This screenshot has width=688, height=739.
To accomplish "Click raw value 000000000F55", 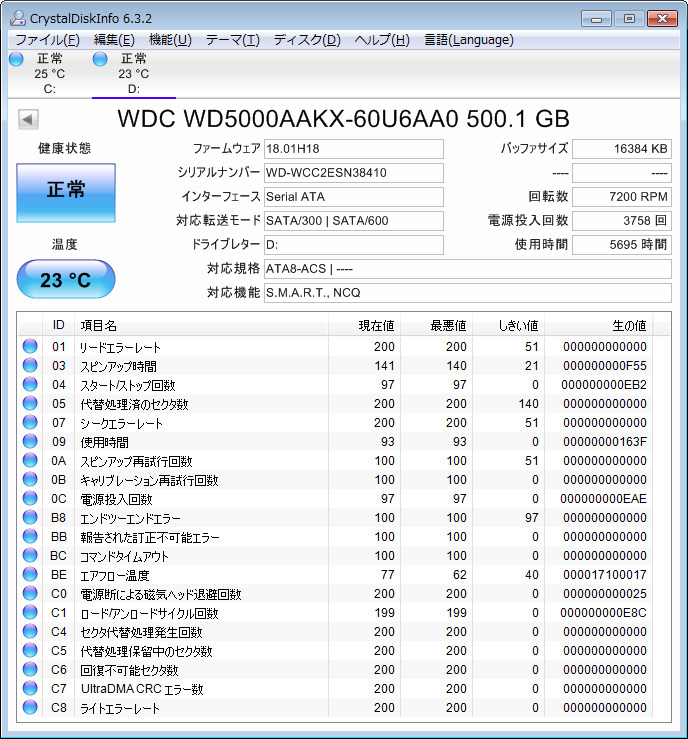I will coord(605,366).
